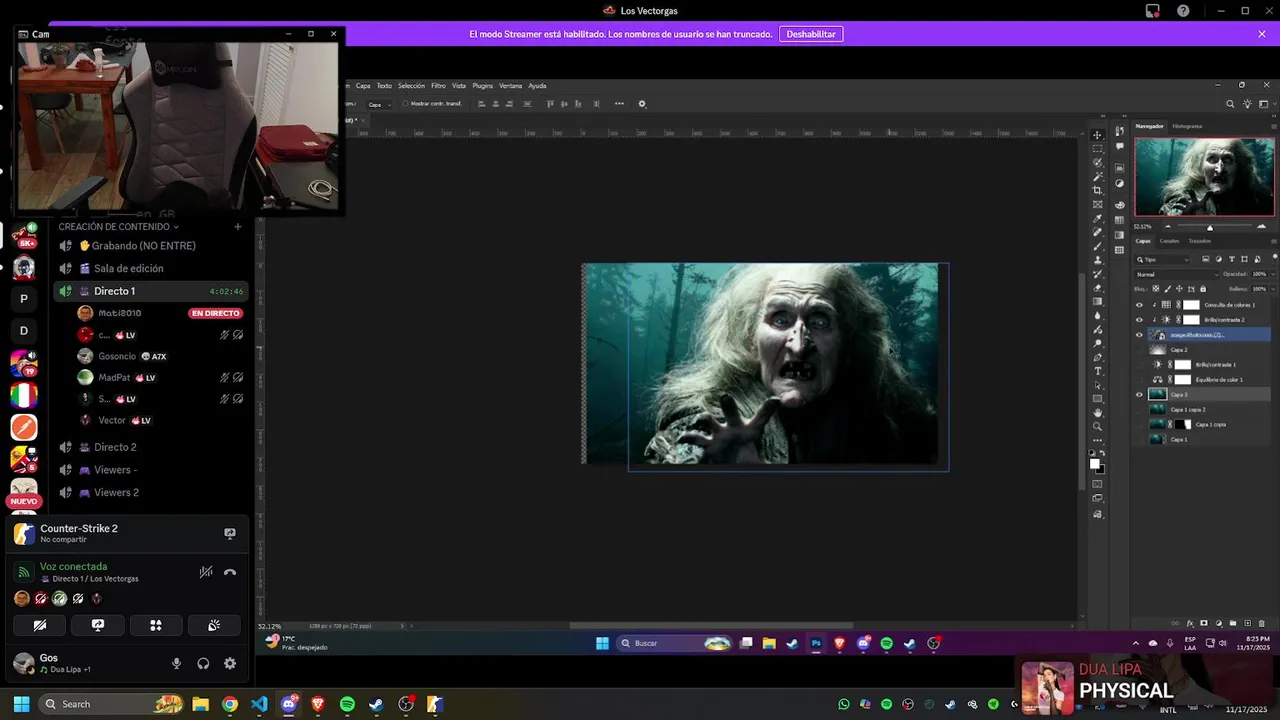Open Discord user settings gear
The height and width of the screenshot is (720, 1280).
[x=230, y=663]
